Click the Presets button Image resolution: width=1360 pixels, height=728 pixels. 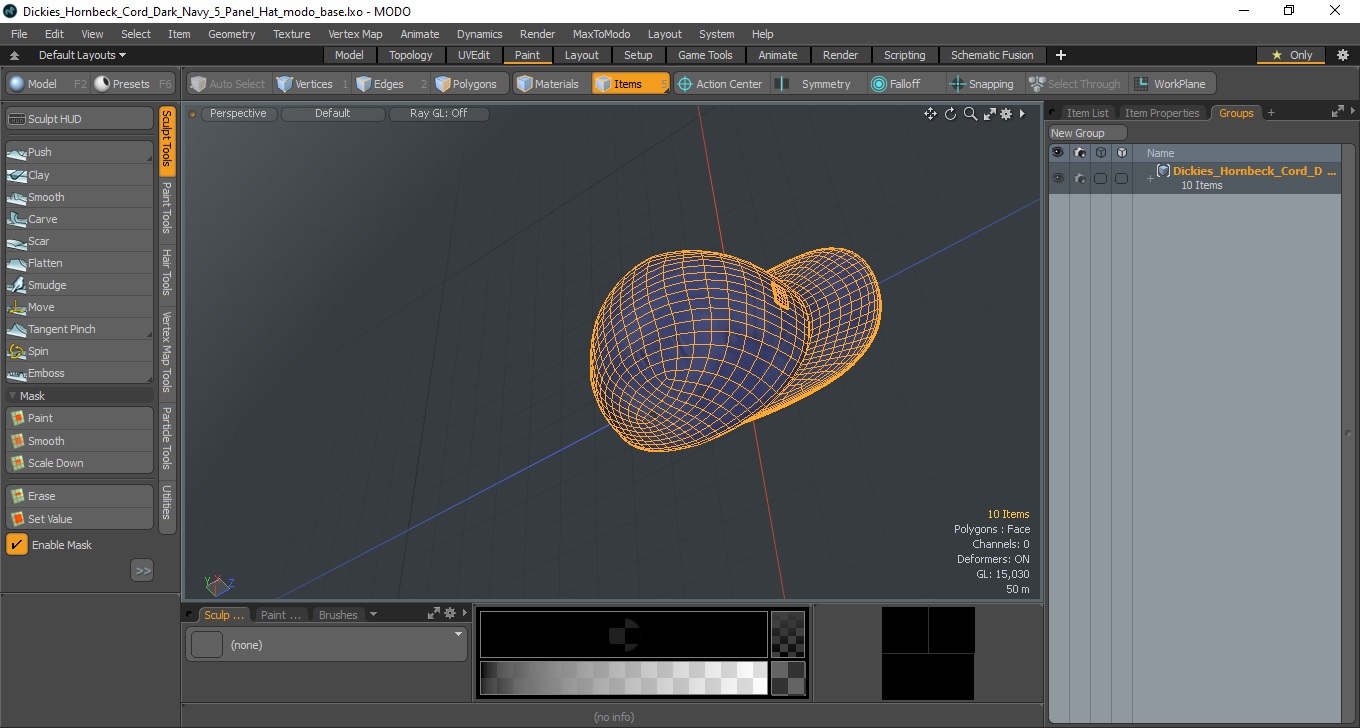(x=134, y=84)
